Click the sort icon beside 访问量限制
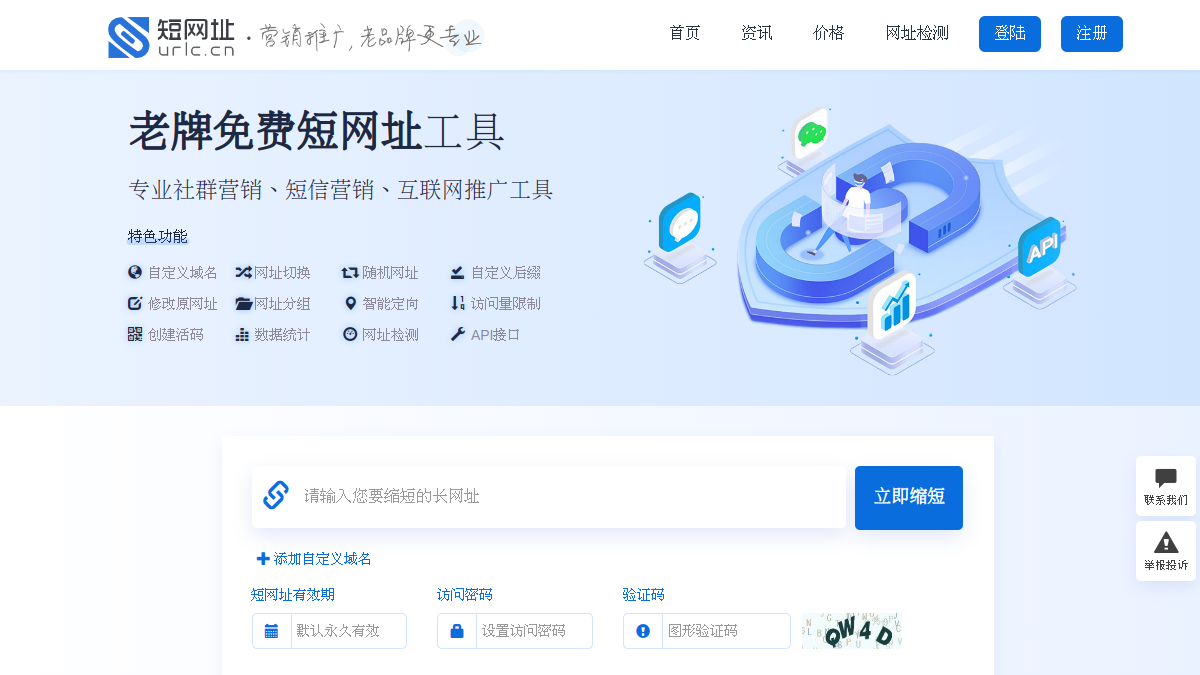The height and width of the screenshot is (675, 1200). click(457, 303)
